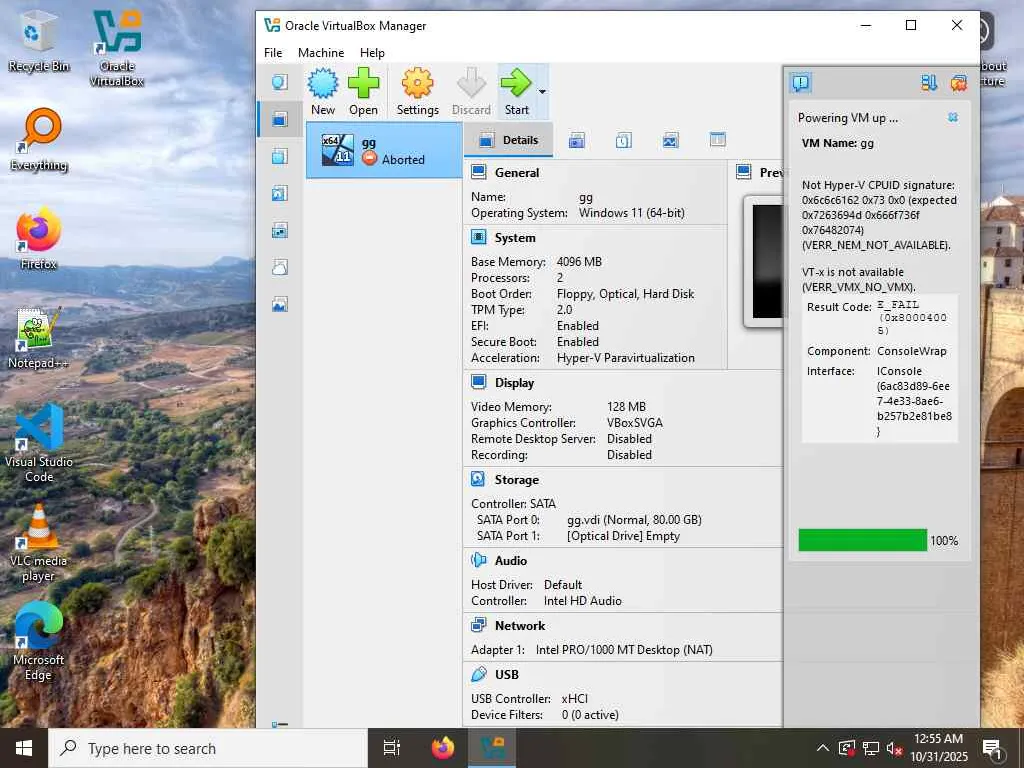1024x768 pixels.
Task: Switch to the Logs tab icon
Action: tap(624, 140)
